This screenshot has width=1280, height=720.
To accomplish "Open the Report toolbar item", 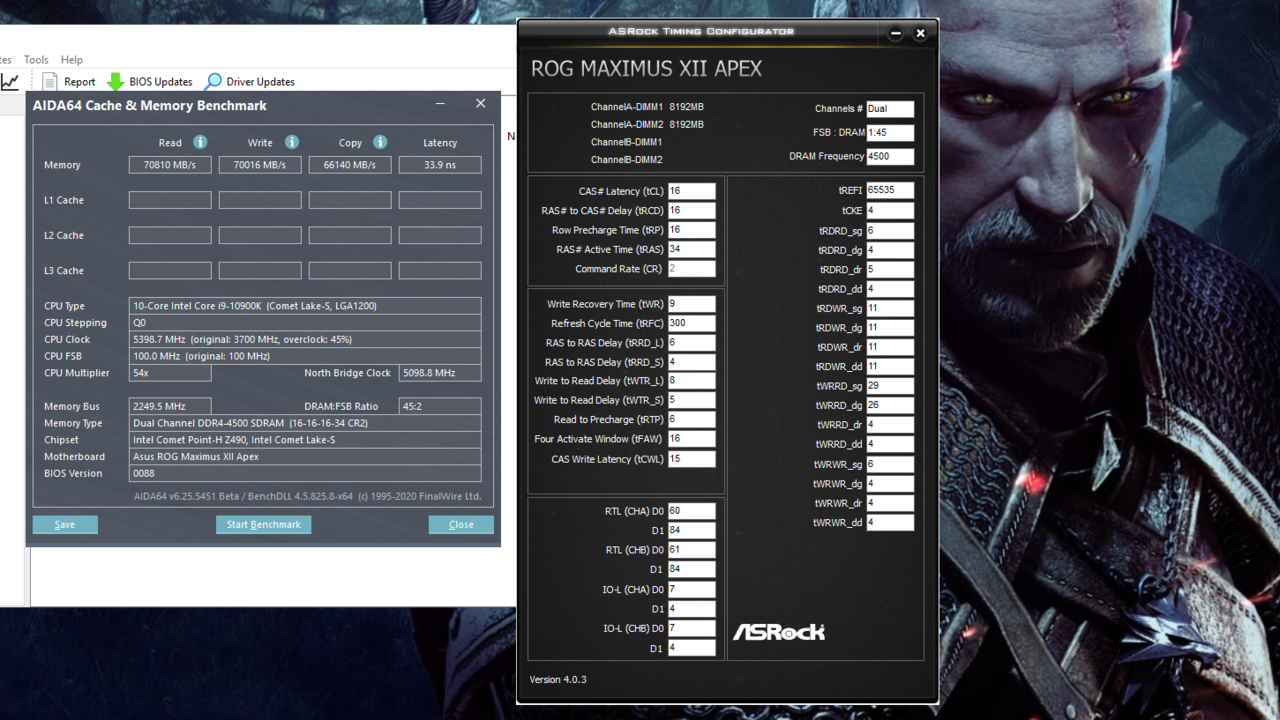I will [x=70, y=82].
